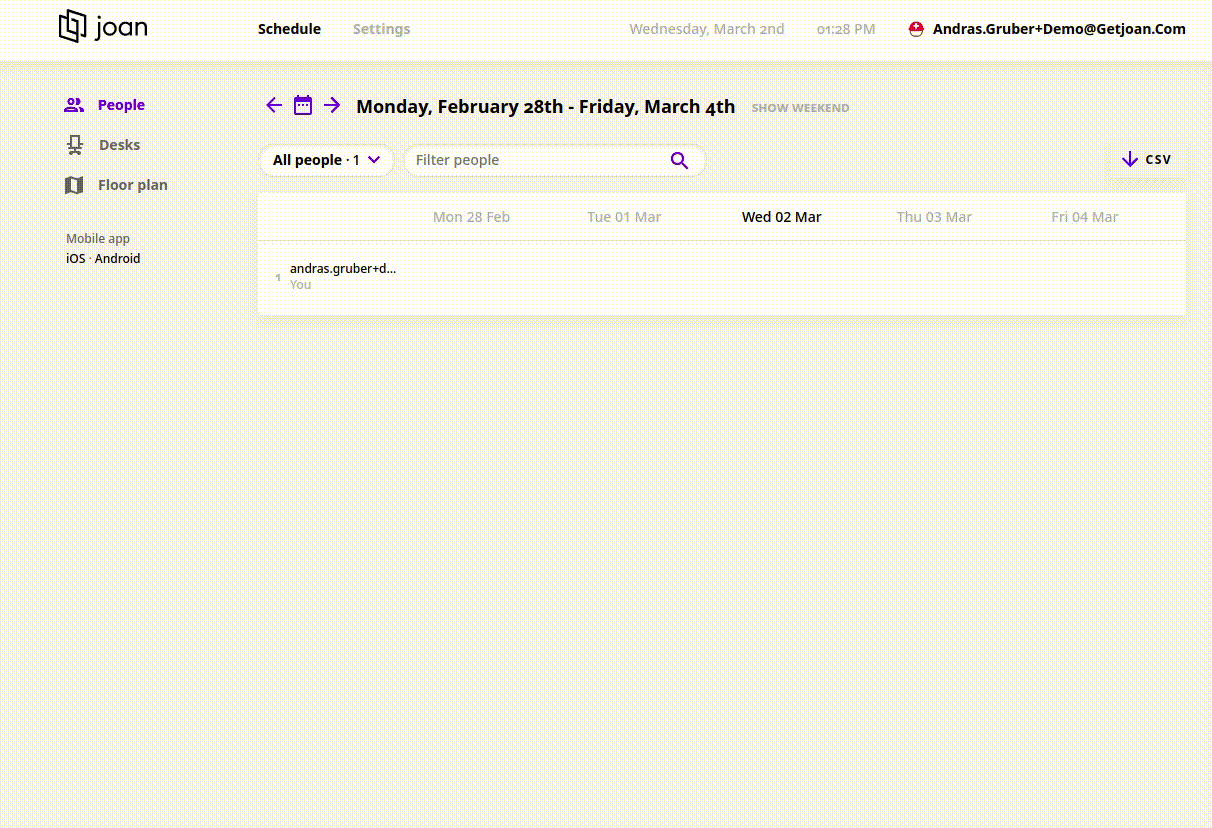Click the Joan logo
Image resolution: width=1212 pixels, height=828 pixels.
[x=103, y=27]
